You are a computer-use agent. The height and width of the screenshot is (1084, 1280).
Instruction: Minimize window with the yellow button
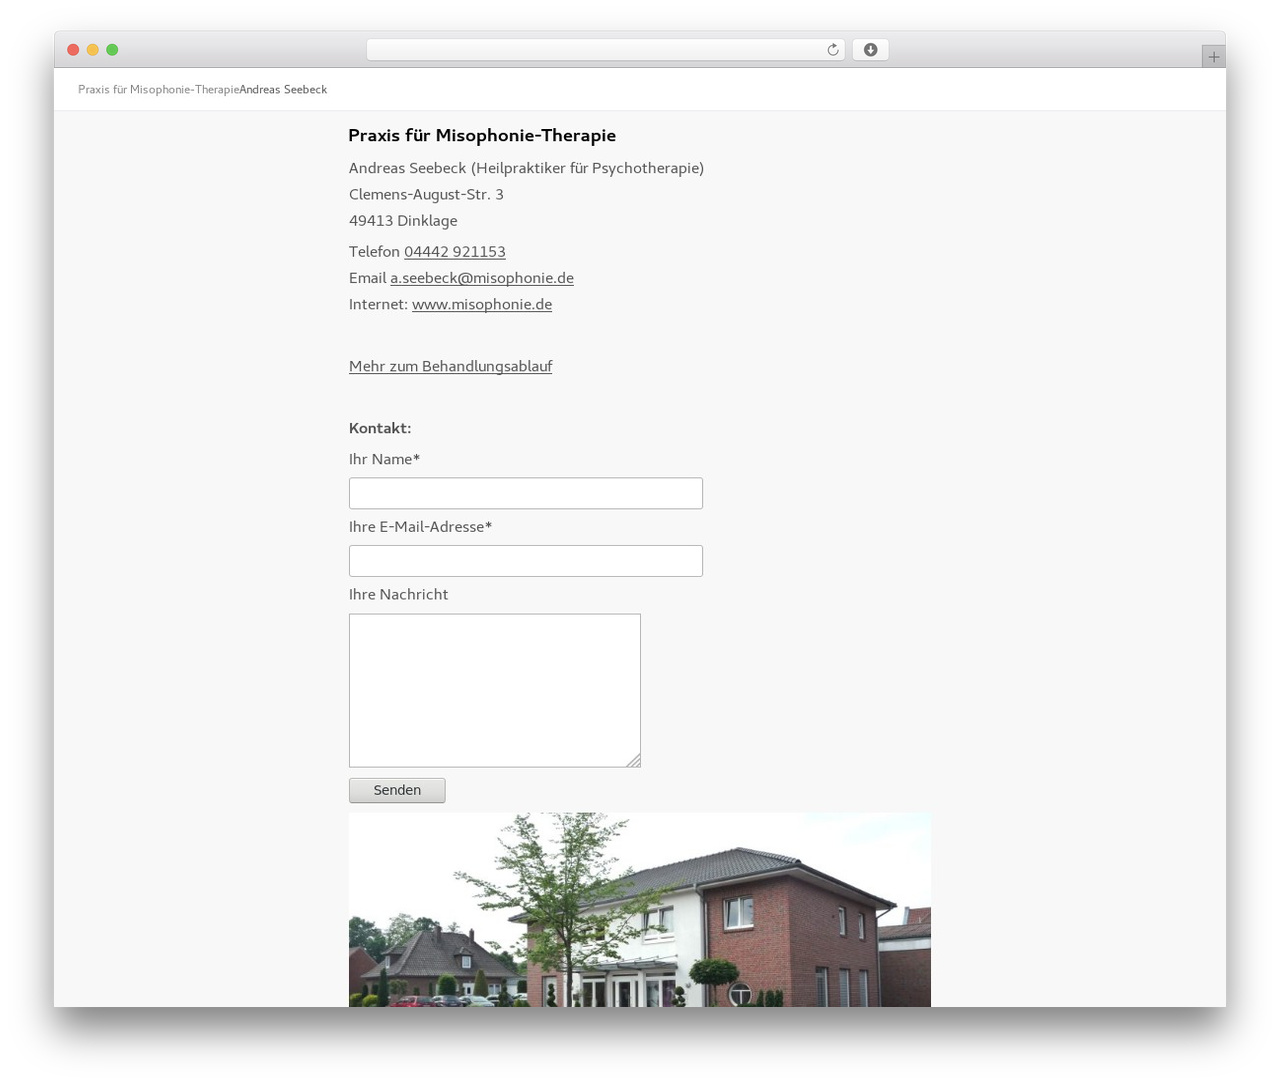[x=93, y=50]
